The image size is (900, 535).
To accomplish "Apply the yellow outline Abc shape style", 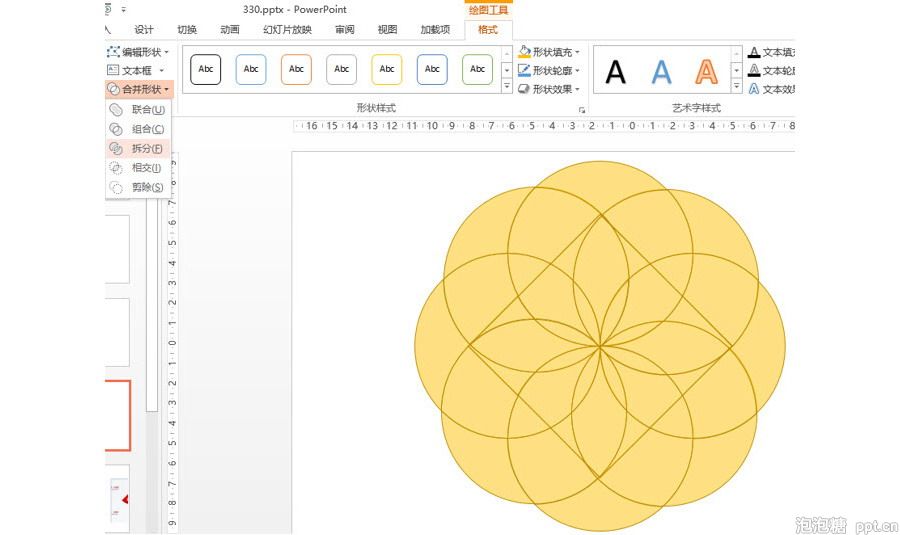I will [387, 69].
